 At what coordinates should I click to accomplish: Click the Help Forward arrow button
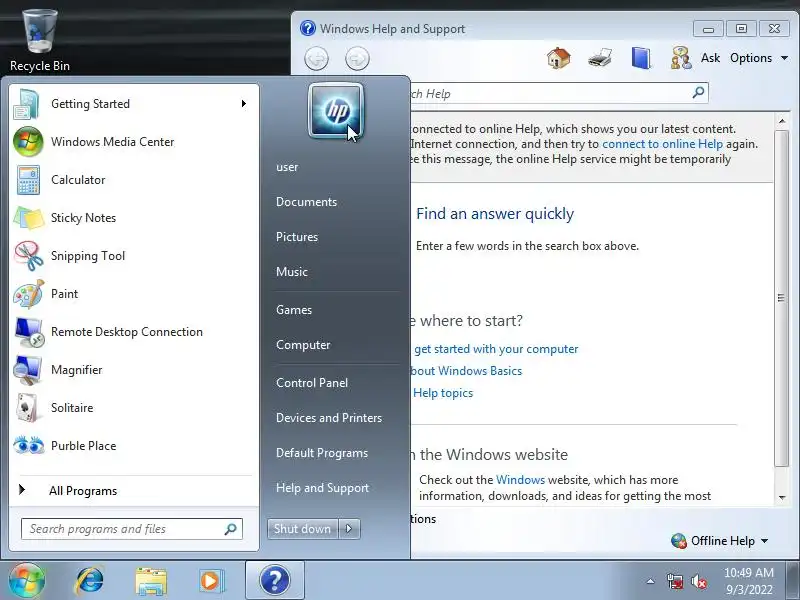pyautogui.click(x=357, y=58)
